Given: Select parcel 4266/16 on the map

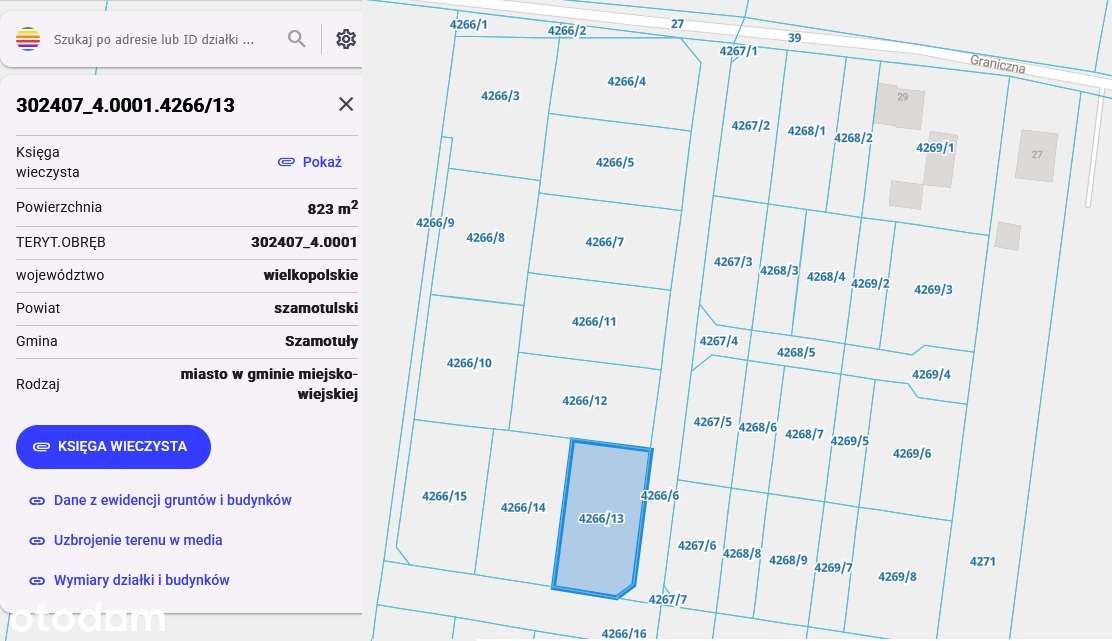Looking at the screenshot, I should [624, 633].
